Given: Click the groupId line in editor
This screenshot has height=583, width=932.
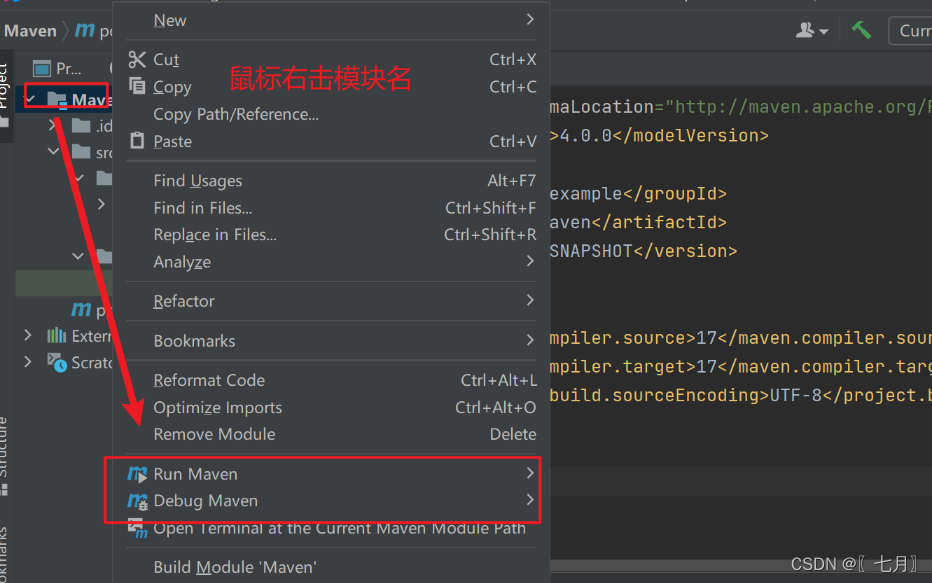Looking at the screenshot, I should pos(638,194).
